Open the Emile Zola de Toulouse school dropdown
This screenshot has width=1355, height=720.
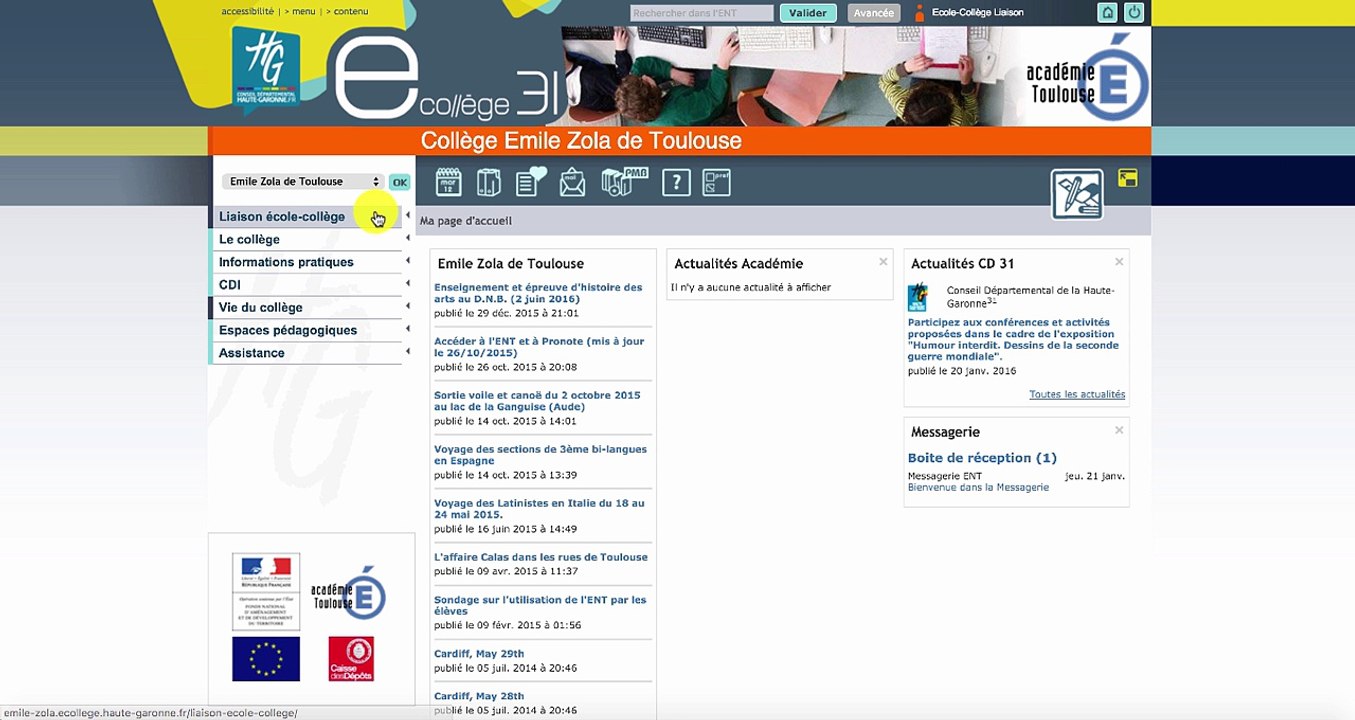303,181
